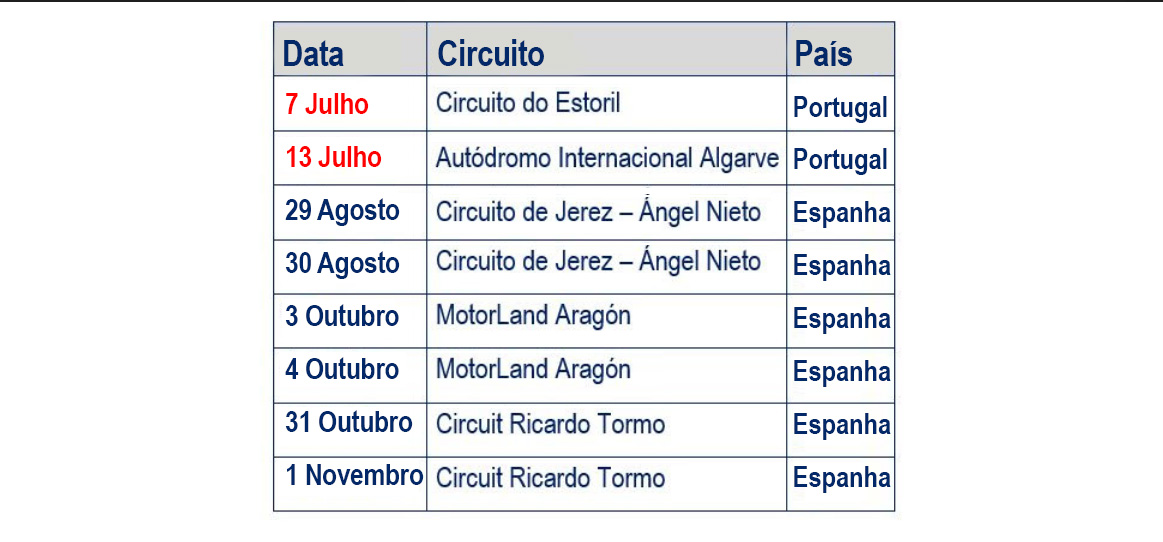Click the "29 Agosto" date cell
The height and width of the screenshot is (542, 1163).
342,211
